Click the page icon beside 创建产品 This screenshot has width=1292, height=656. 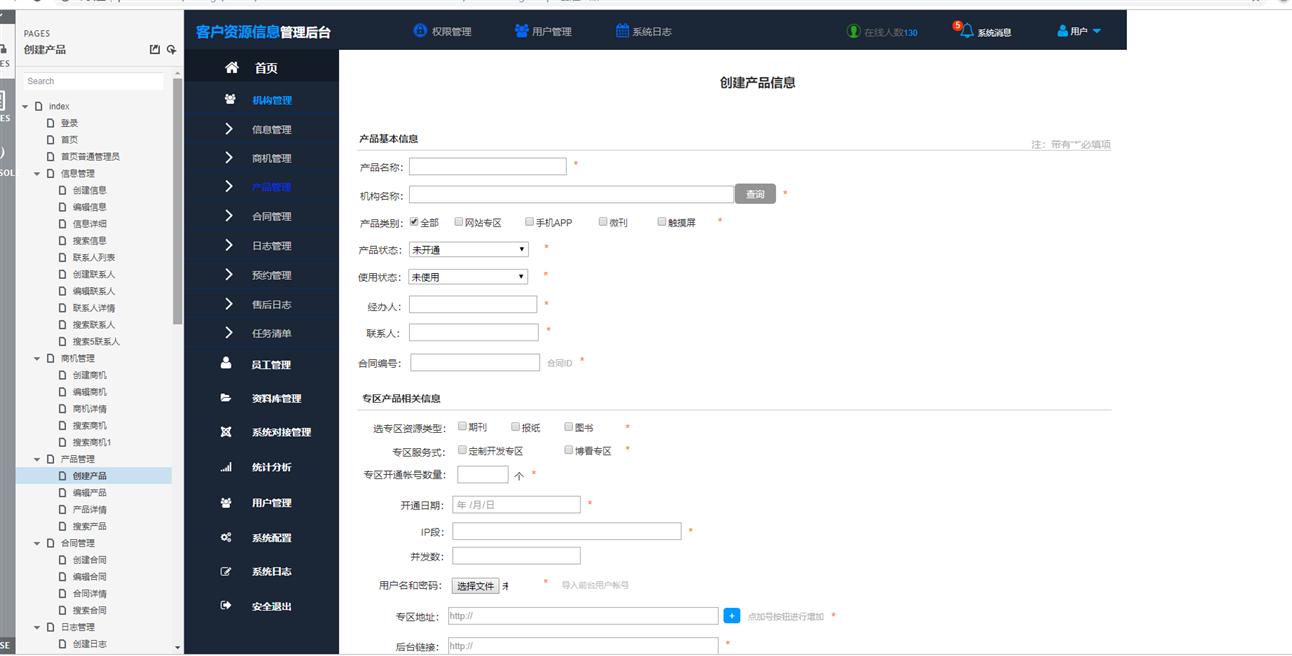point(63,476)
